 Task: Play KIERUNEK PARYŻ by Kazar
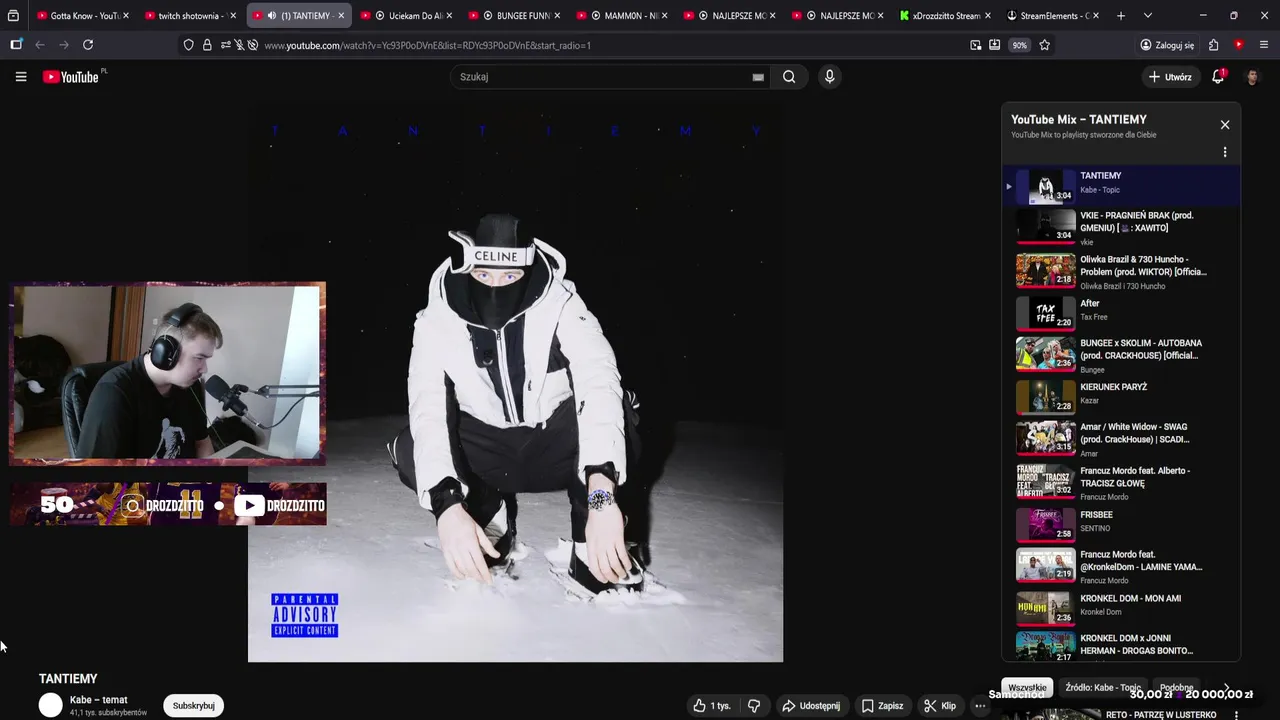click(1121, 396)
